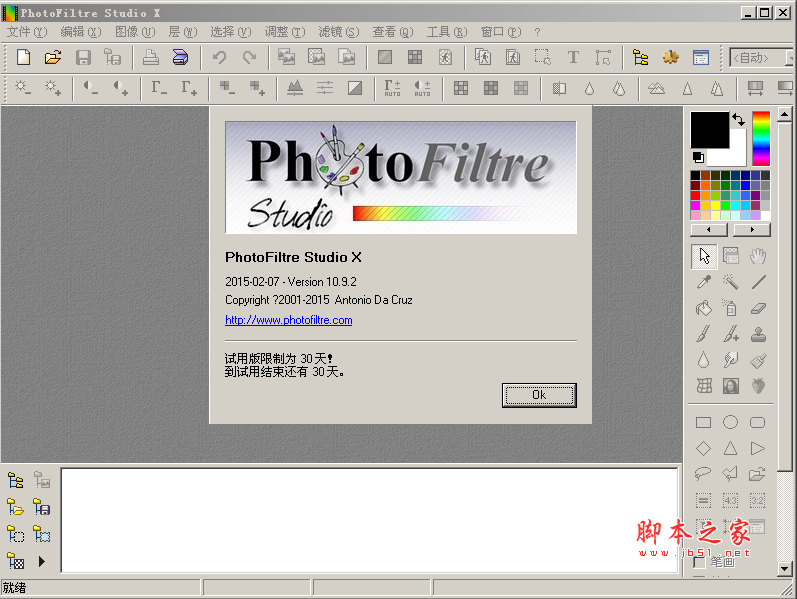Screen dimensions: 797x599
Task: Click the palette next right arrow
Action: (x=752, y=230)
